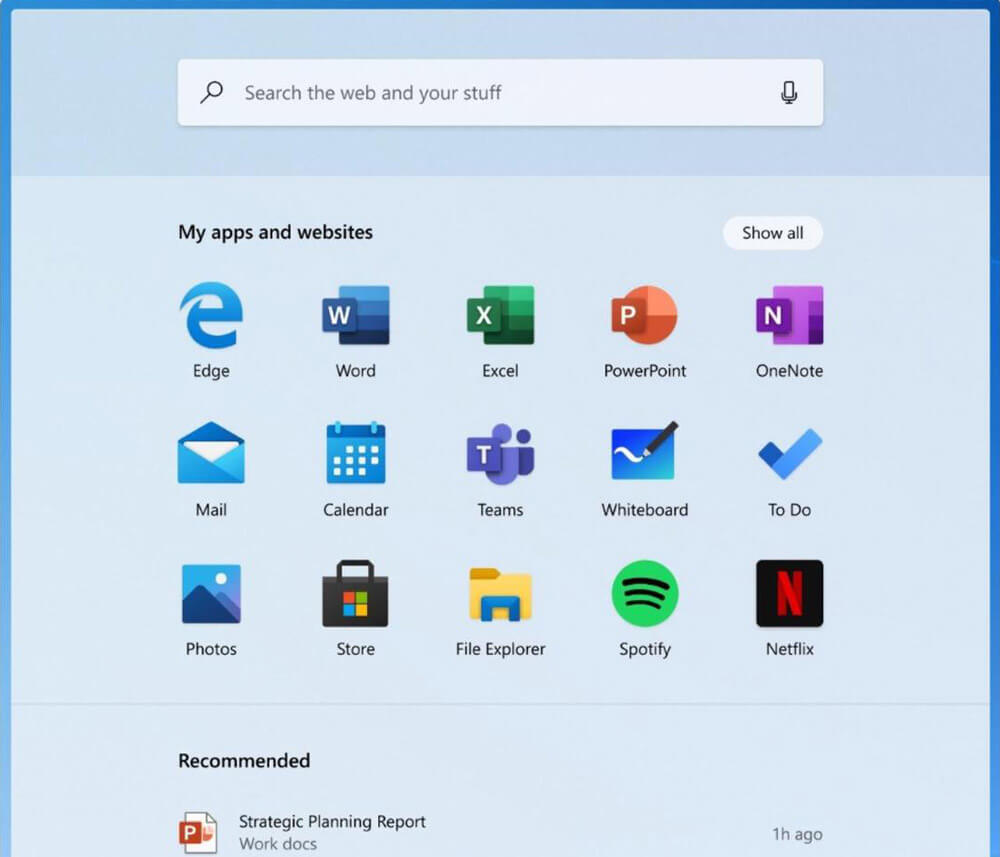Viewport: 1000px width, 857px height.
Task: Open File Explorer icon
Action: click(x=500, y=594)
